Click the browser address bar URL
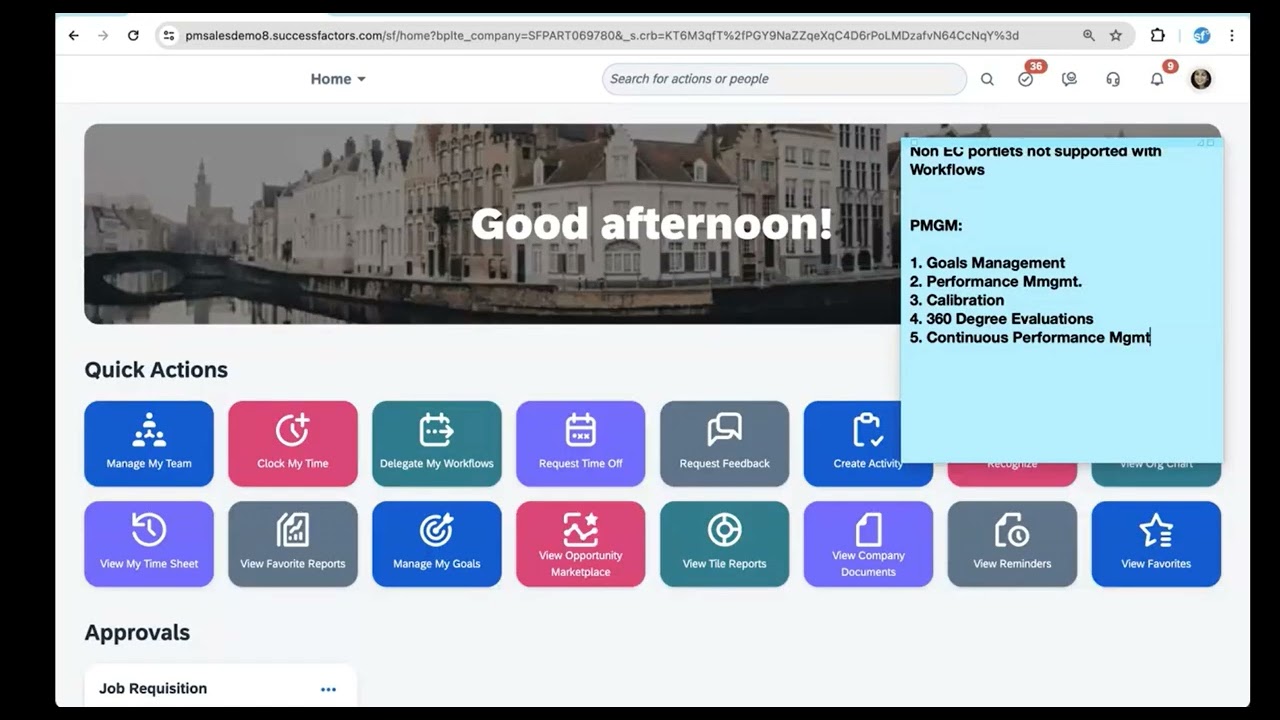Screen dimensions: 1280x720 tap(602, 35)
